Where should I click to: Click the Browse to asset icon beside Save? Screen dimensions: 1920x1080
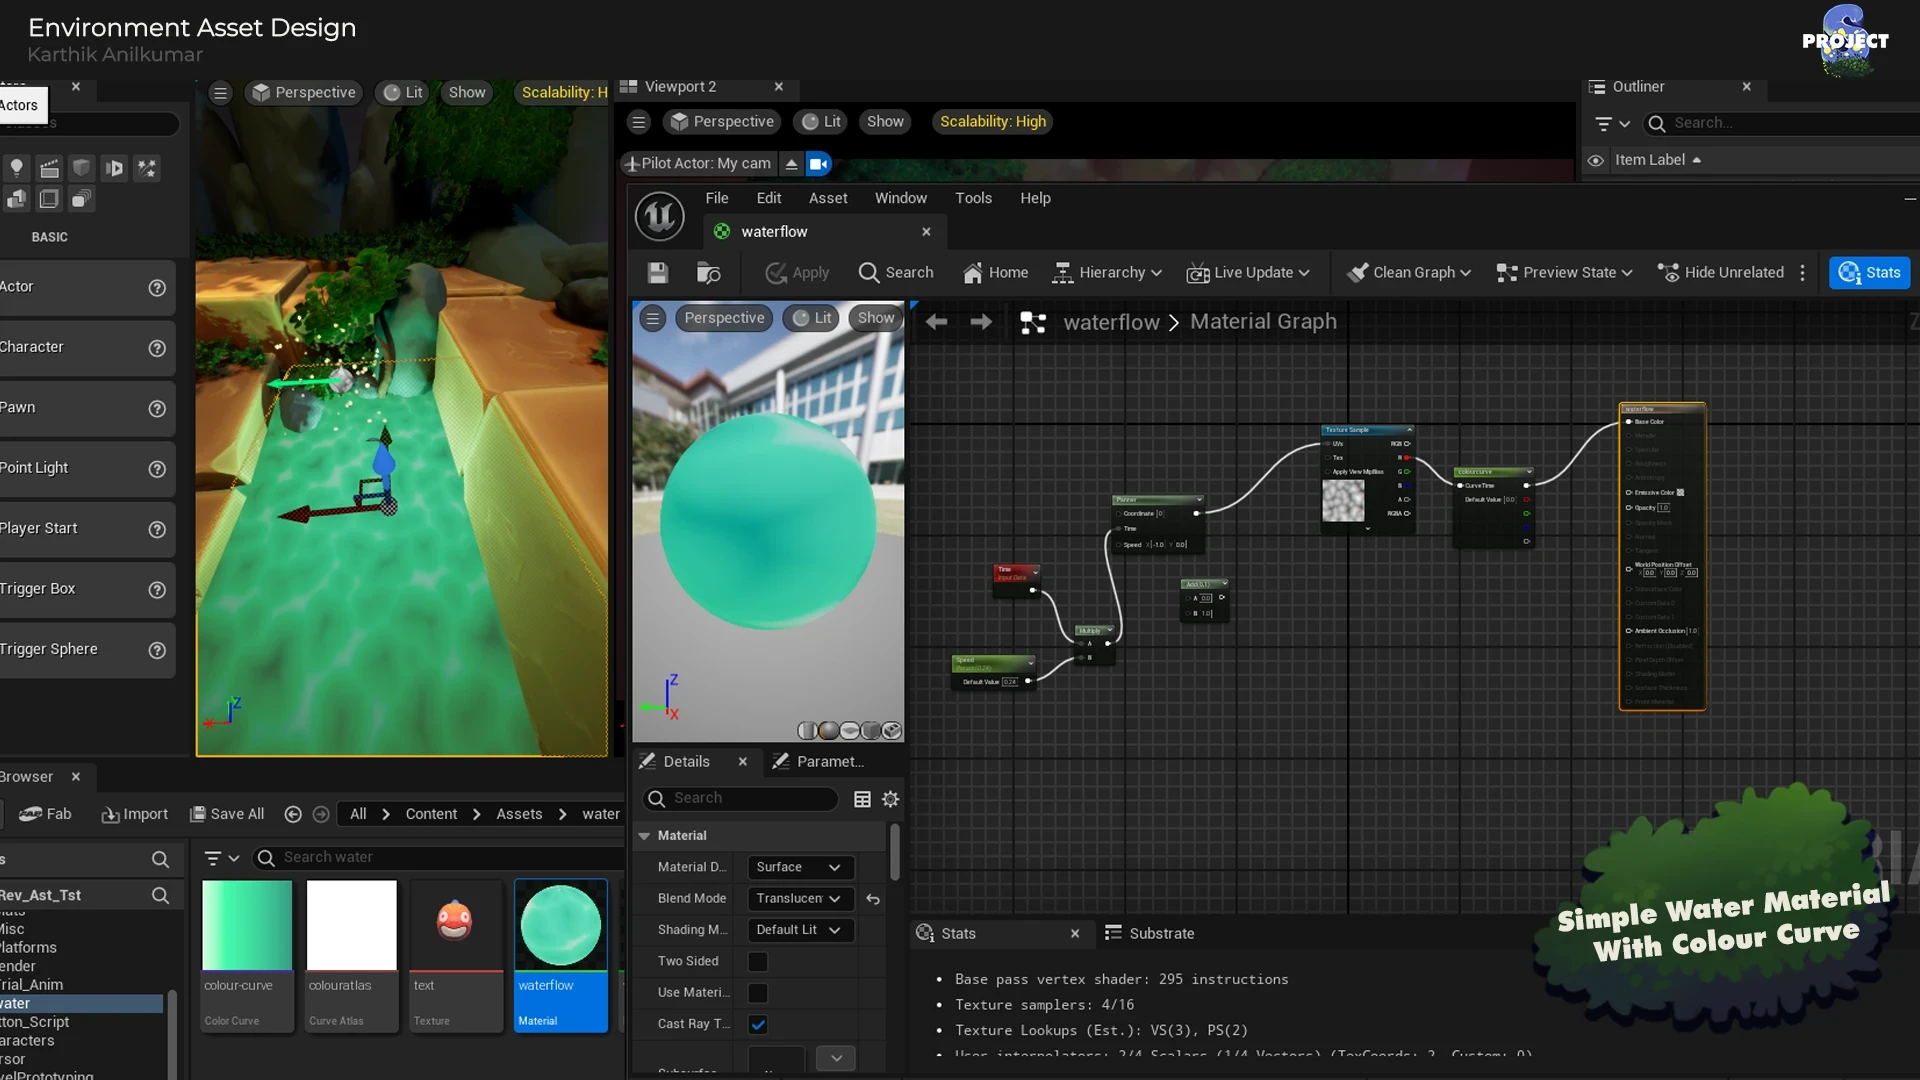(708, 272)
